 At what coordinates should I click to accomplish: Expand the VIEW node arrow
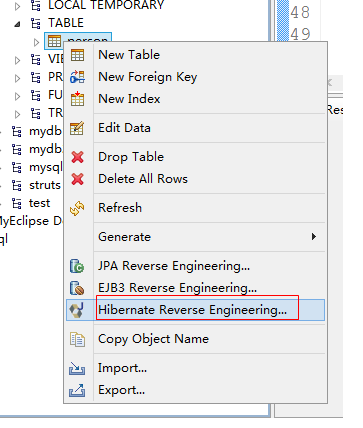tap(17, 60)
